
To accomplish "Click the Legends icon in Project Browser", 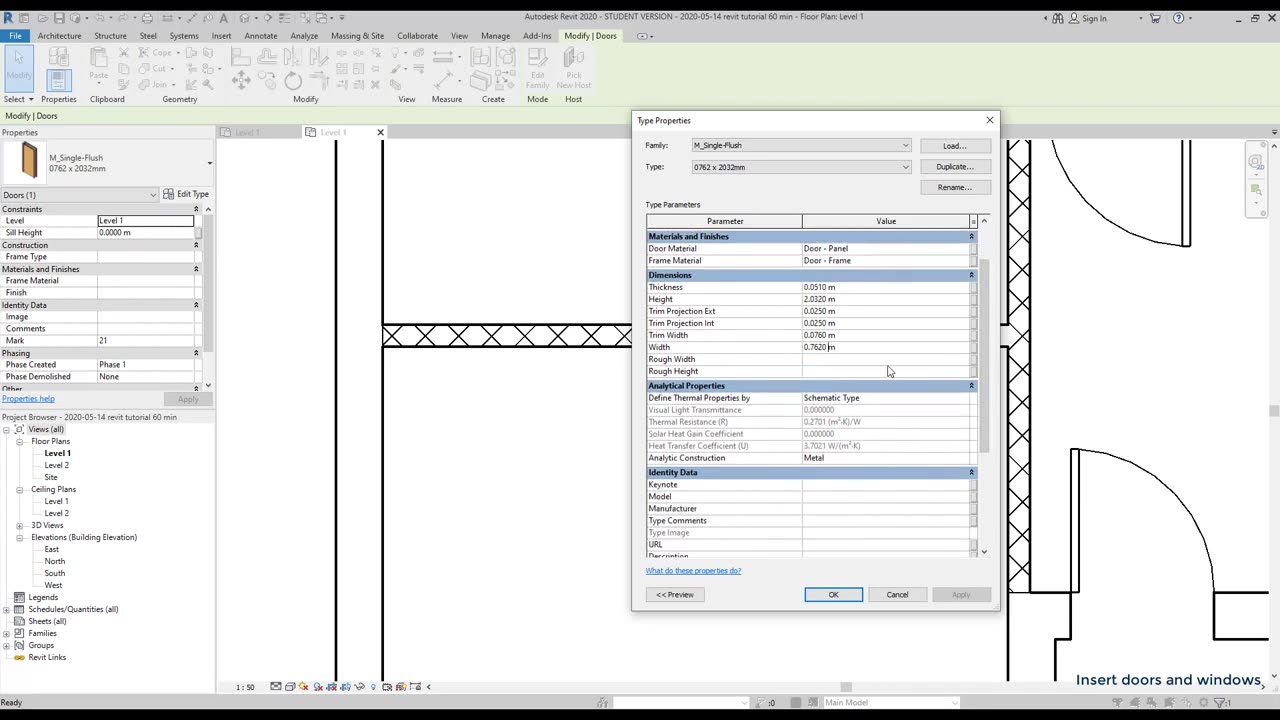I will click(19, 597).
